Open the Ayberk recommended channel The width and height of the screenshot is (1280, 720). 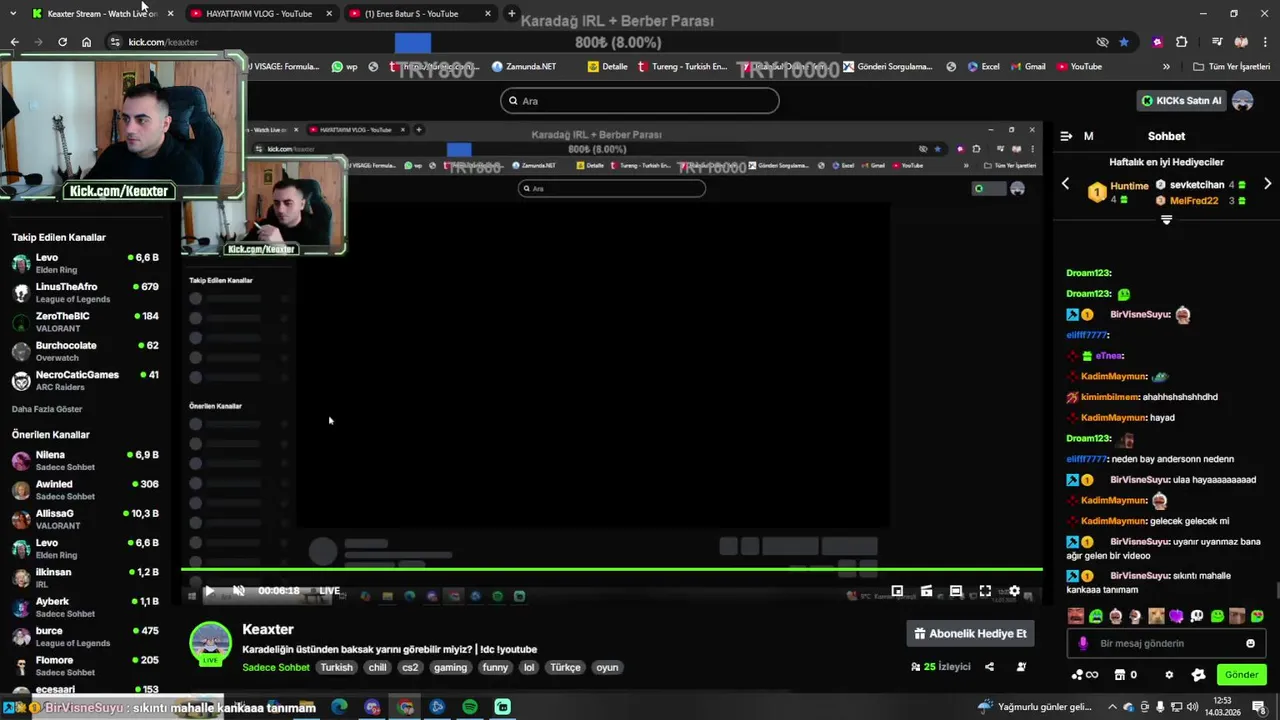[x=86, y=607]
